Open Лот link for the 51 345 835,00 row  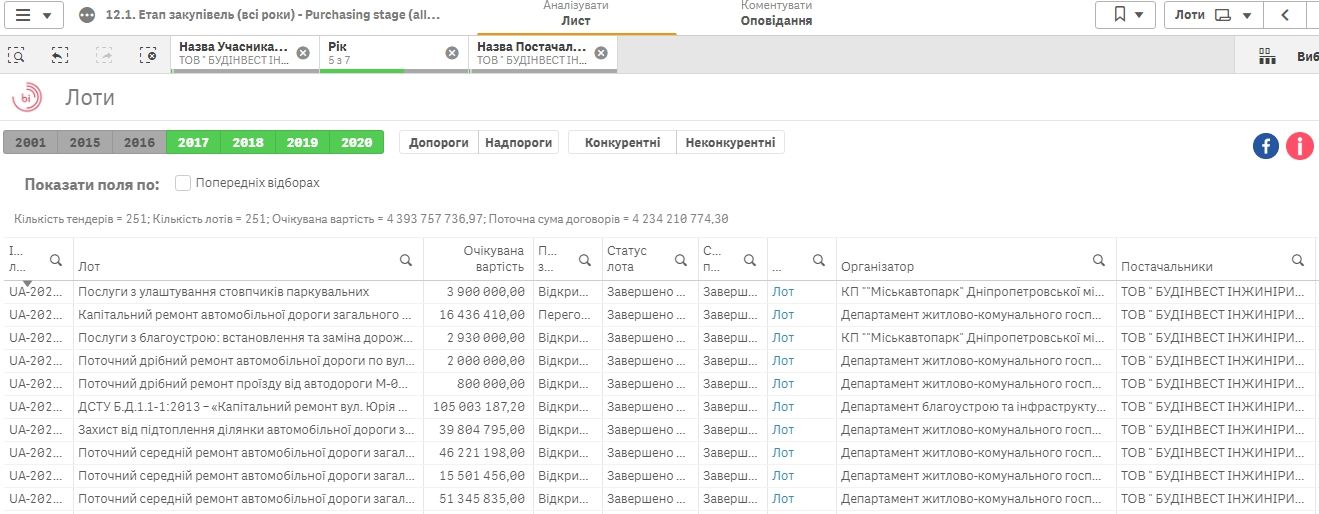coord(783,499)
